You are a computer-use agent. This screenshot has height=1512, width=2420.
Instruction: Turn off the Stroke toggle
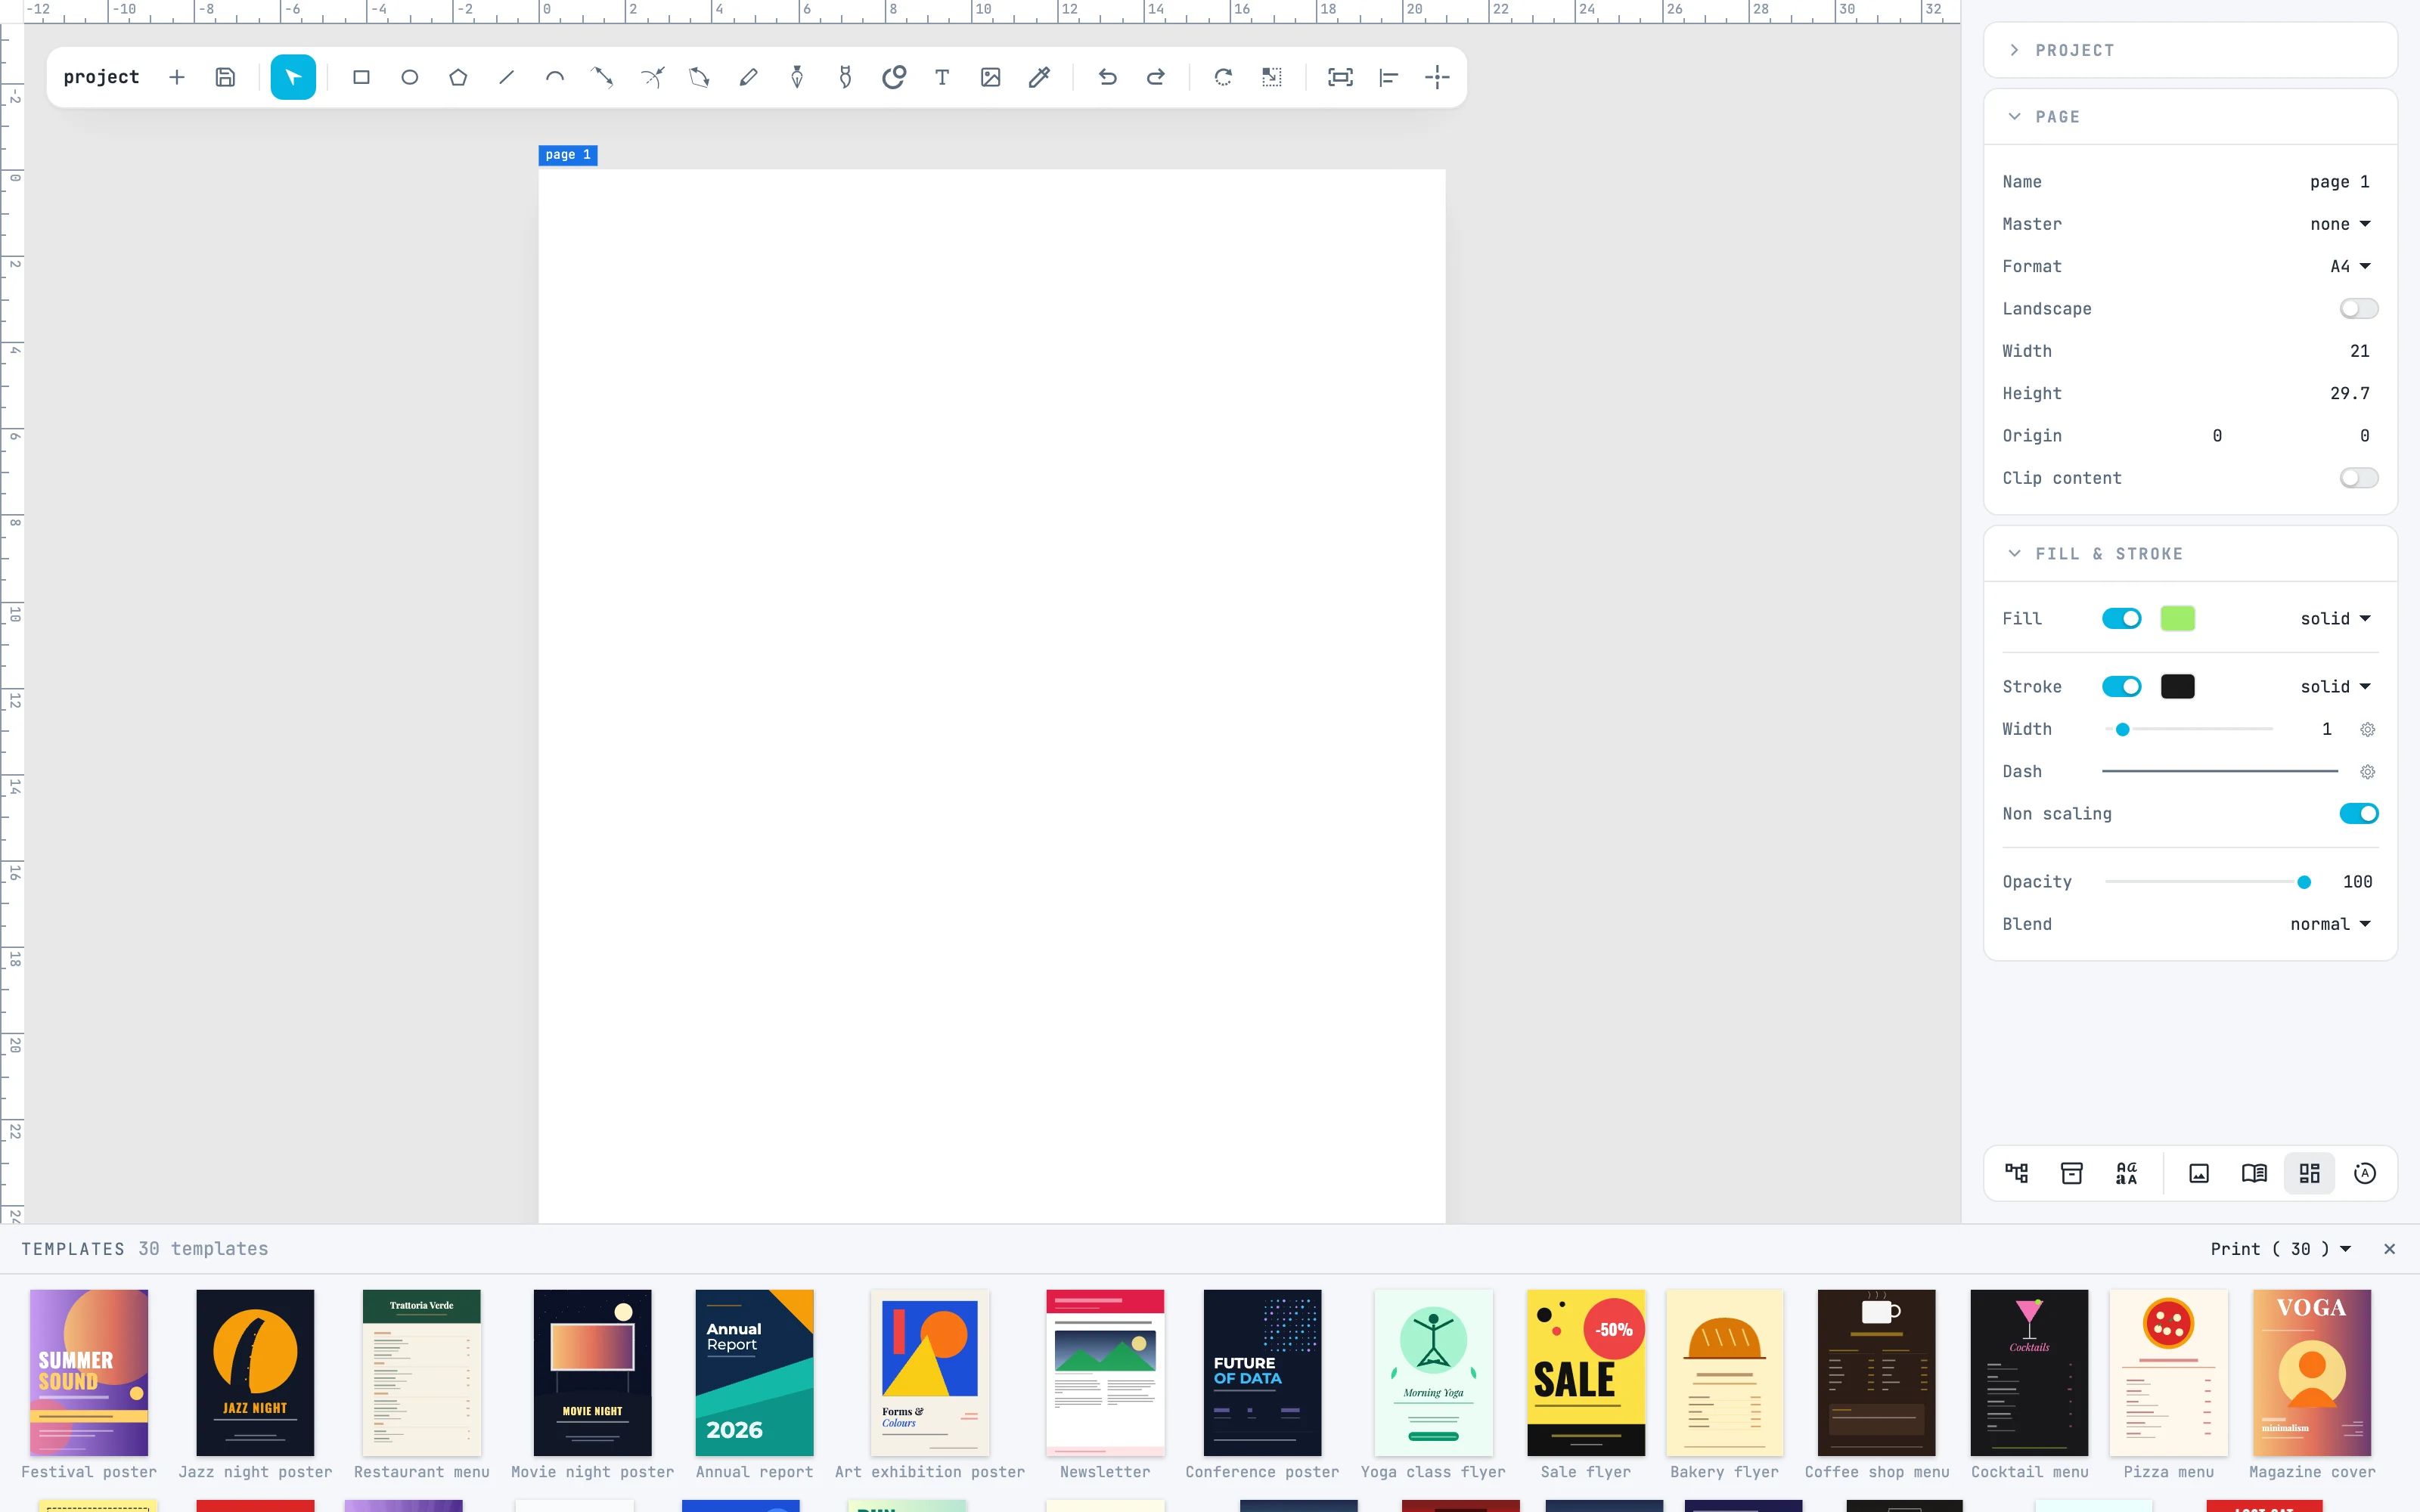[x=2121, y=687]
